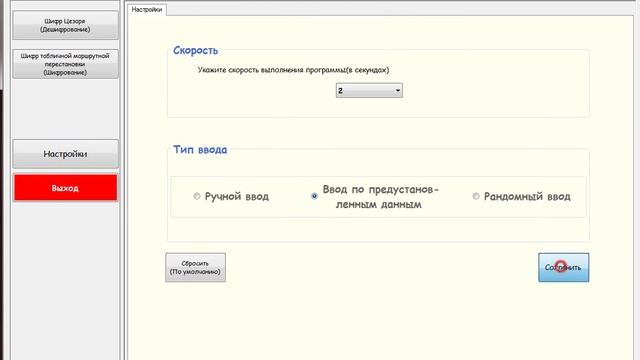Viewport: 640px width, 360px height.
Task: Open the speed dropdown showing 2
Action: [x=369, y=91]
